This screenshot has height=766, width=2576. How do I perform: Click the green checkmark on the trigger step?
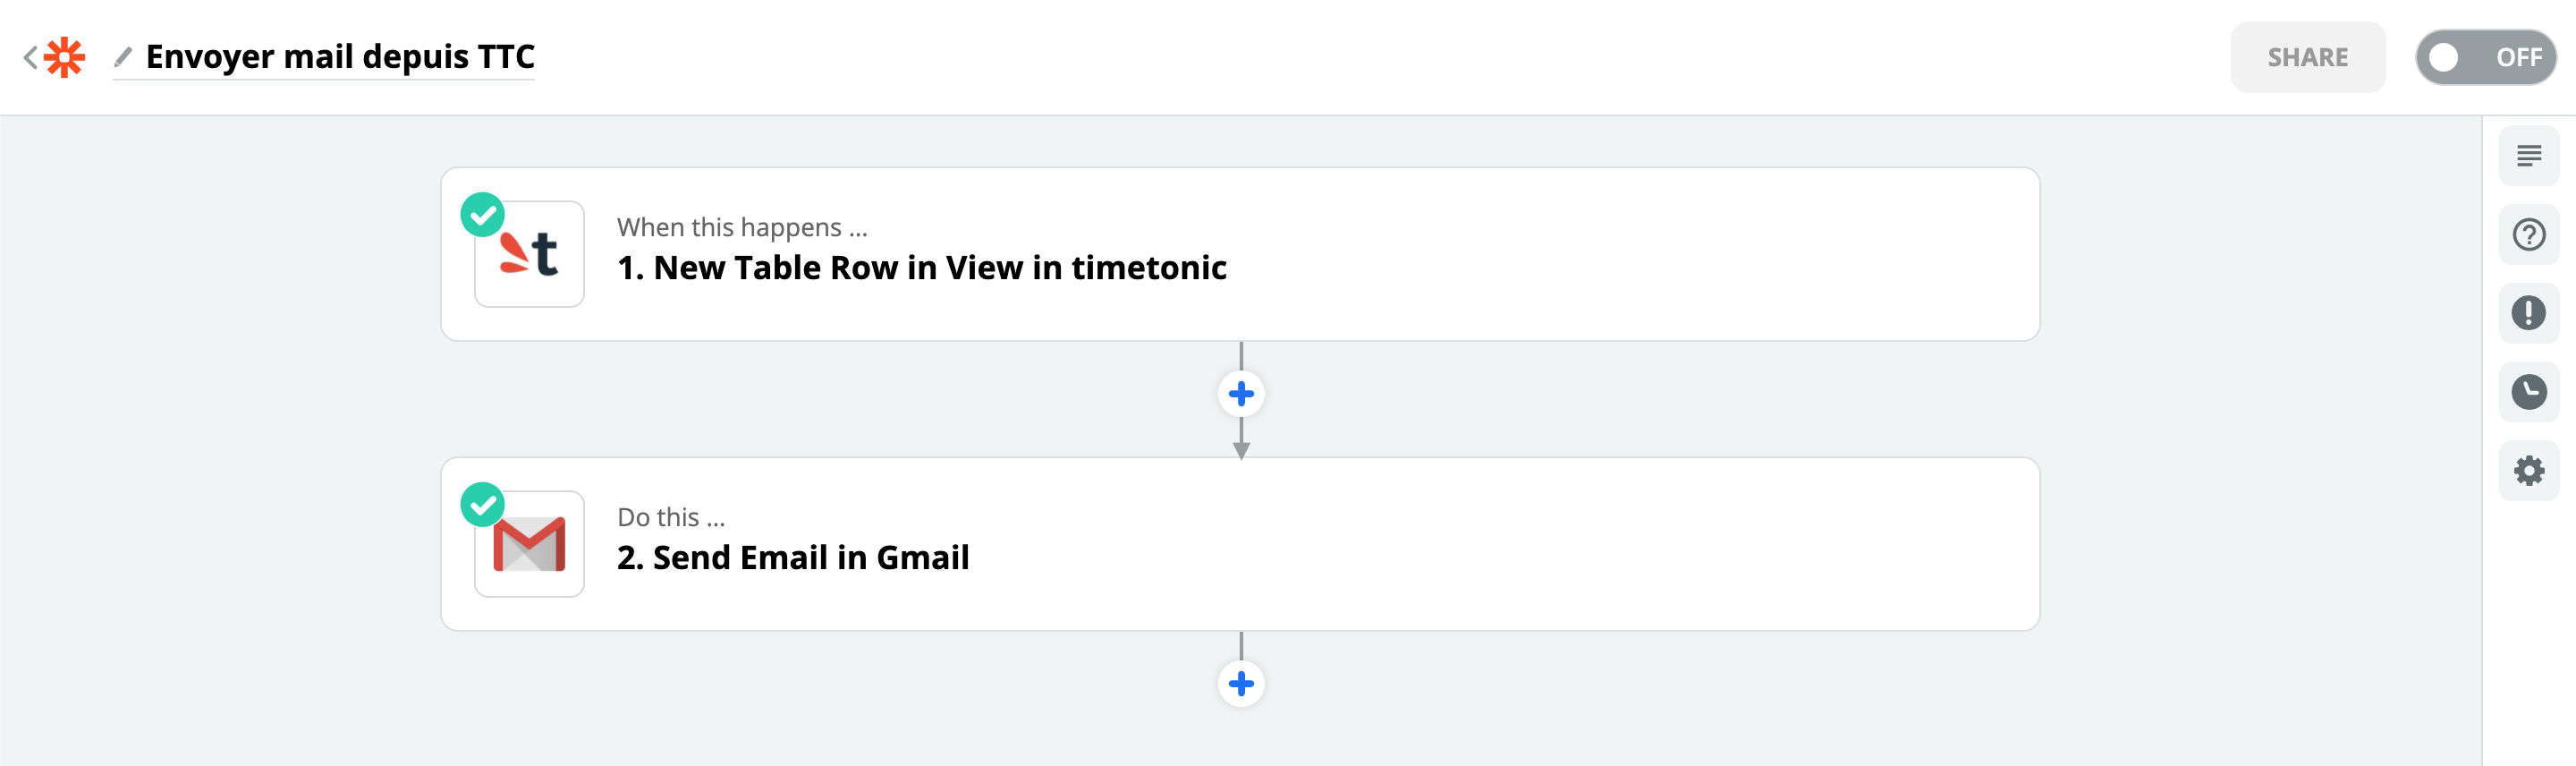point(482,214)
